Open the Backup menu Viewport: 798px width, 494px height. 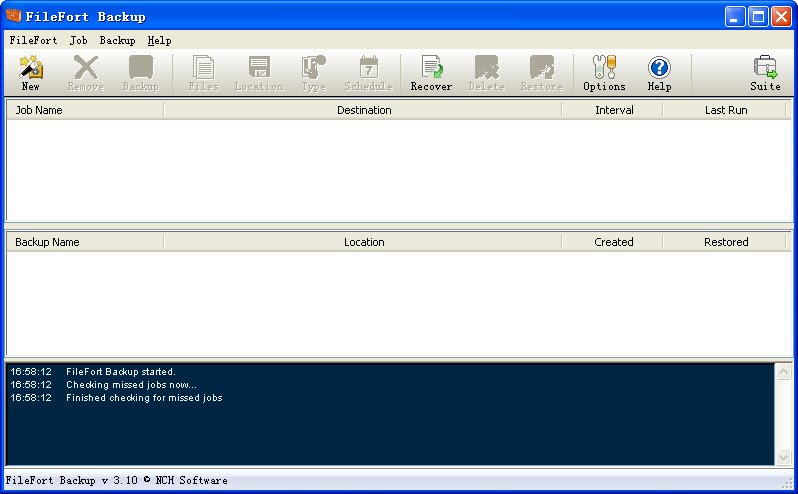click(117, 41)
